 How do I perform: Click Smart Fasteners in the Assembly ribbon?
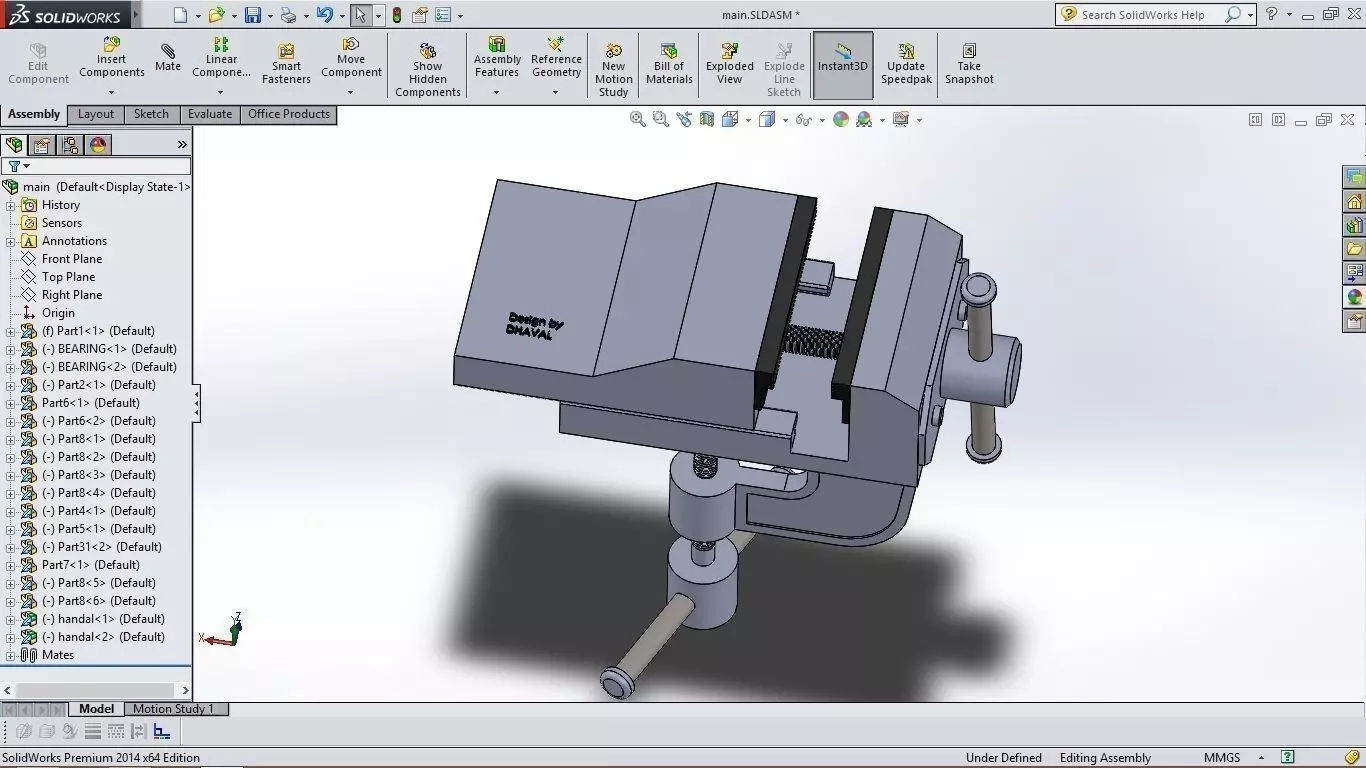click(286, 64)
